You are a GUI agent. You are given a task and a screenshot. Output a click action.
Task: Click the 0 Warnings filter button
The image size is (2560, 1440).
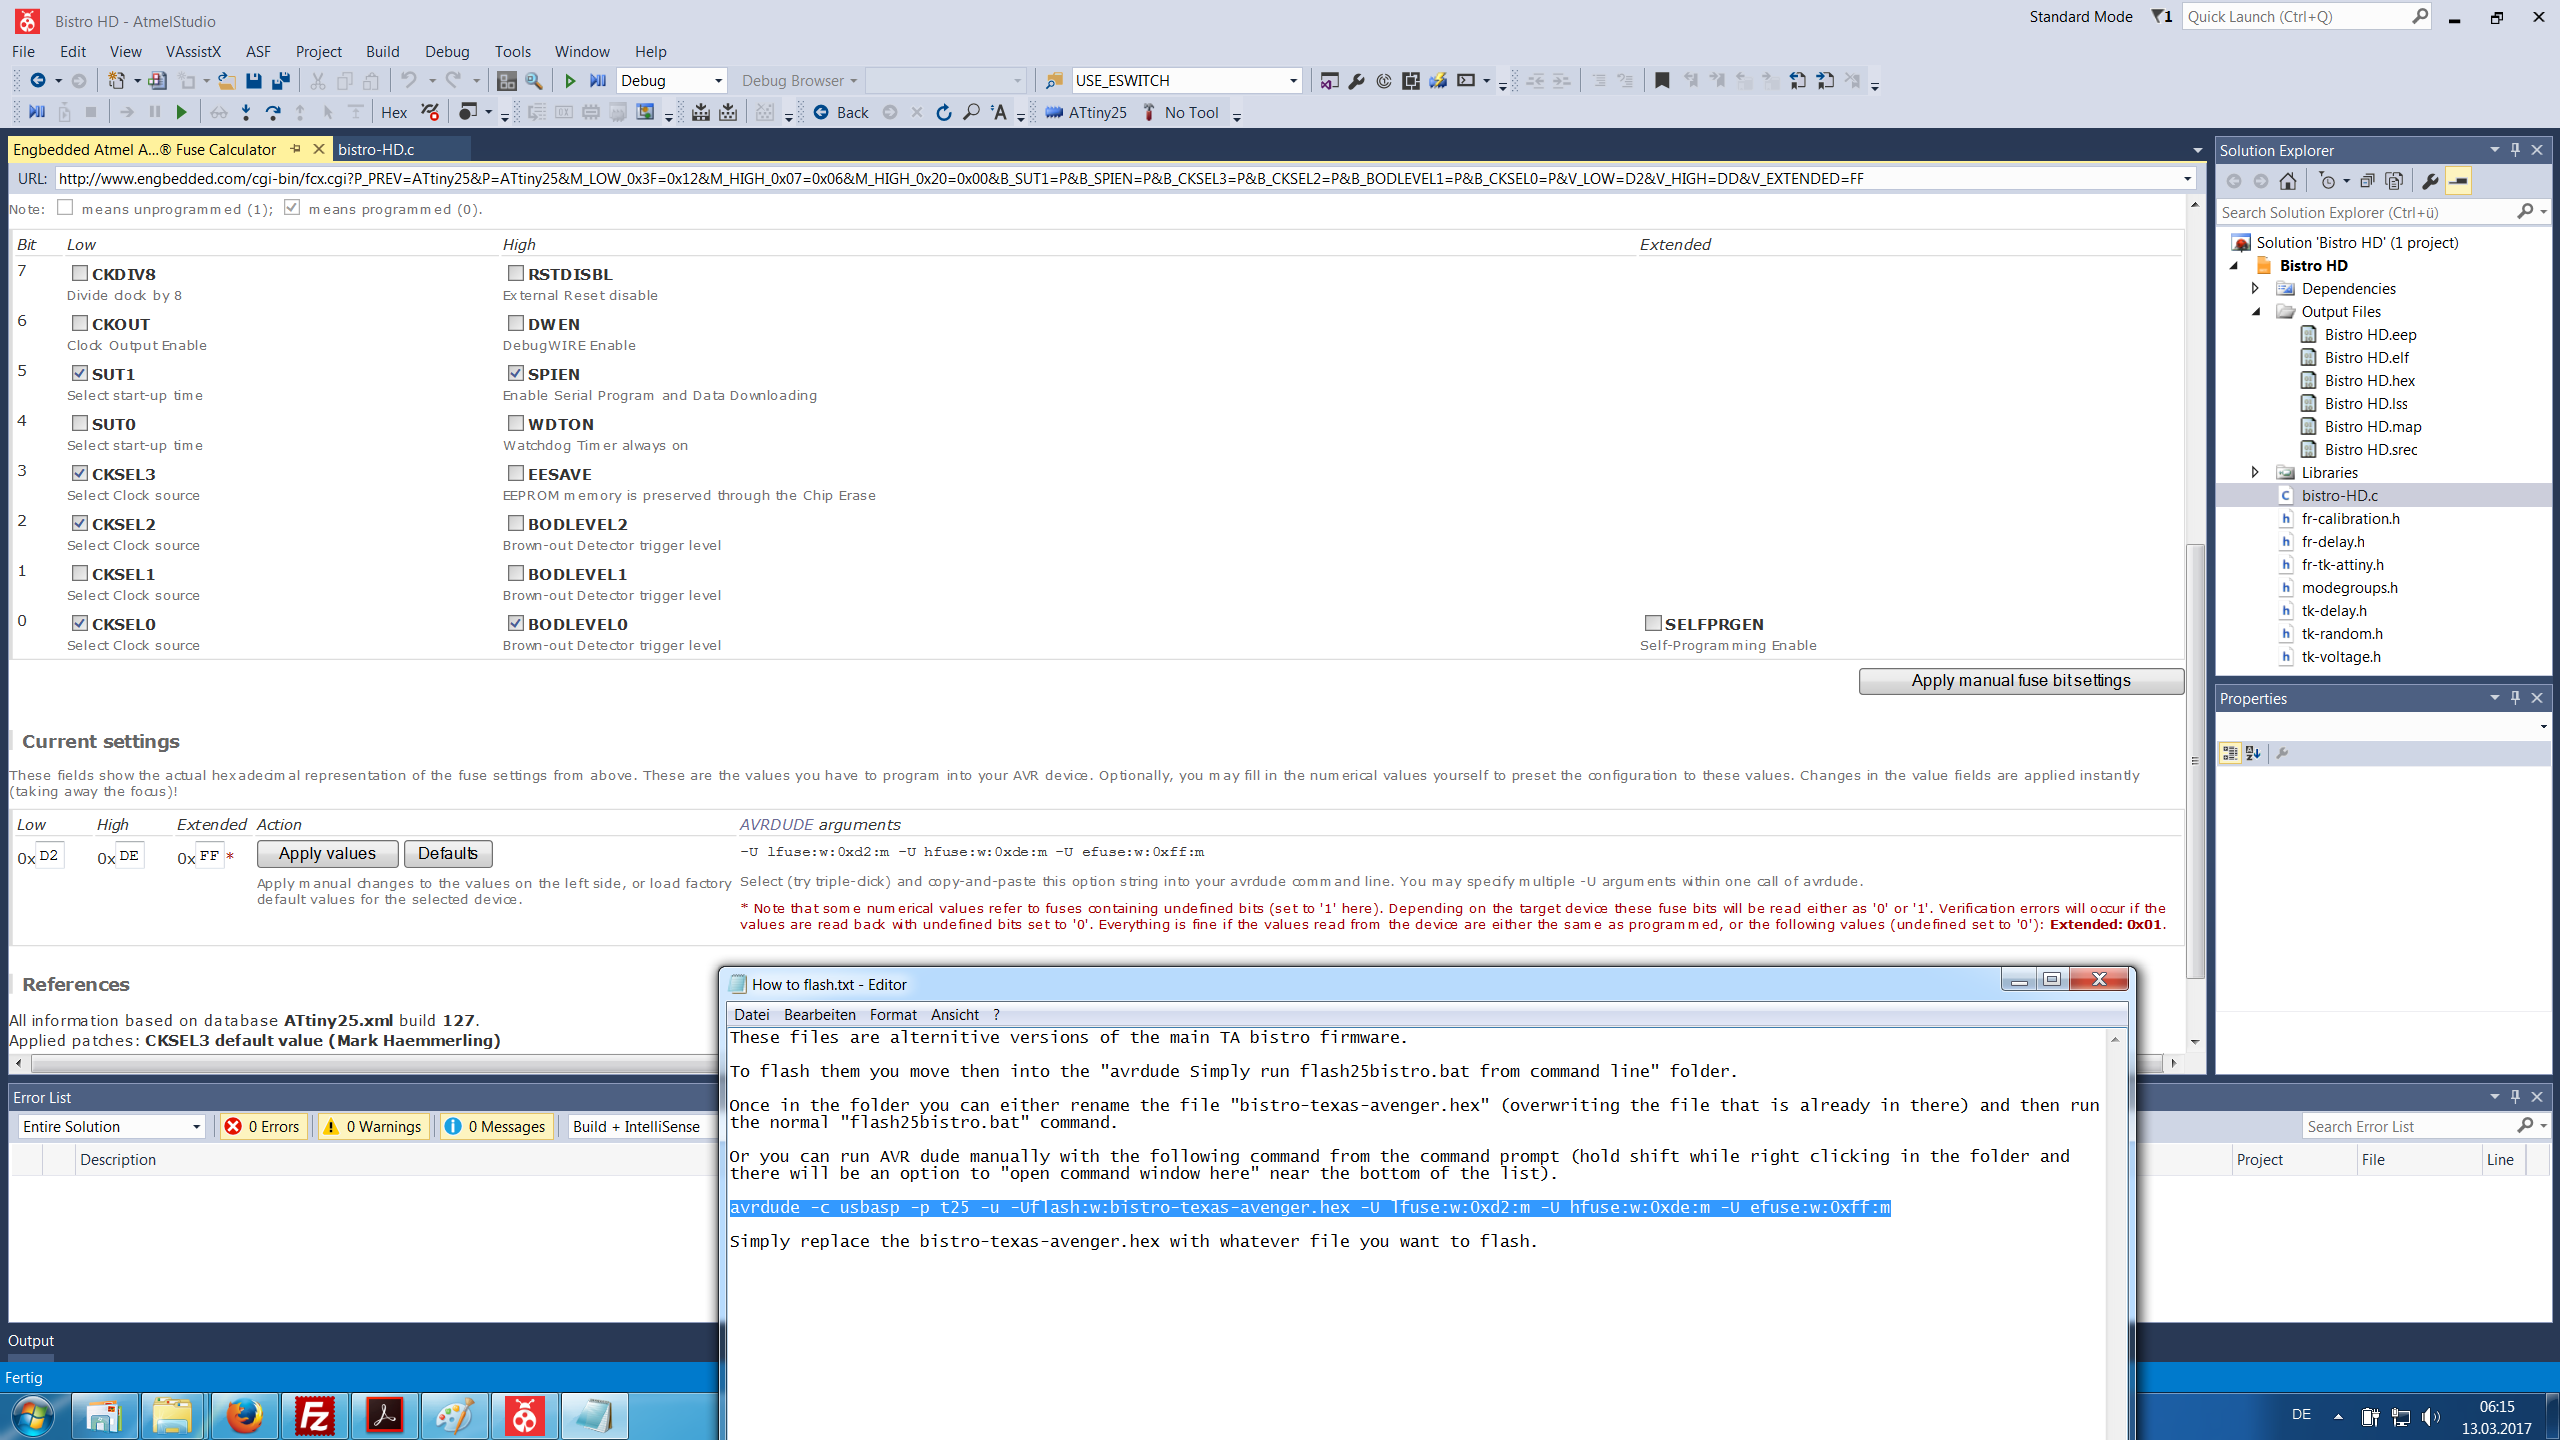(374, 1127)
